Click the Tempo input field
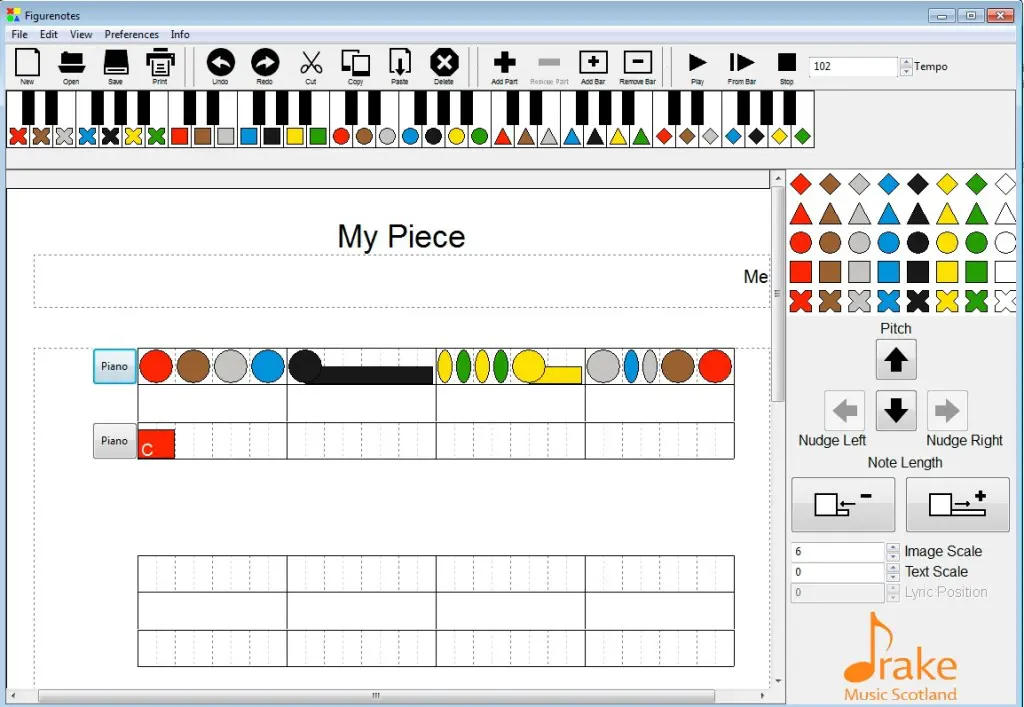Screen dimensions: 1024x707 coord(853,67)
